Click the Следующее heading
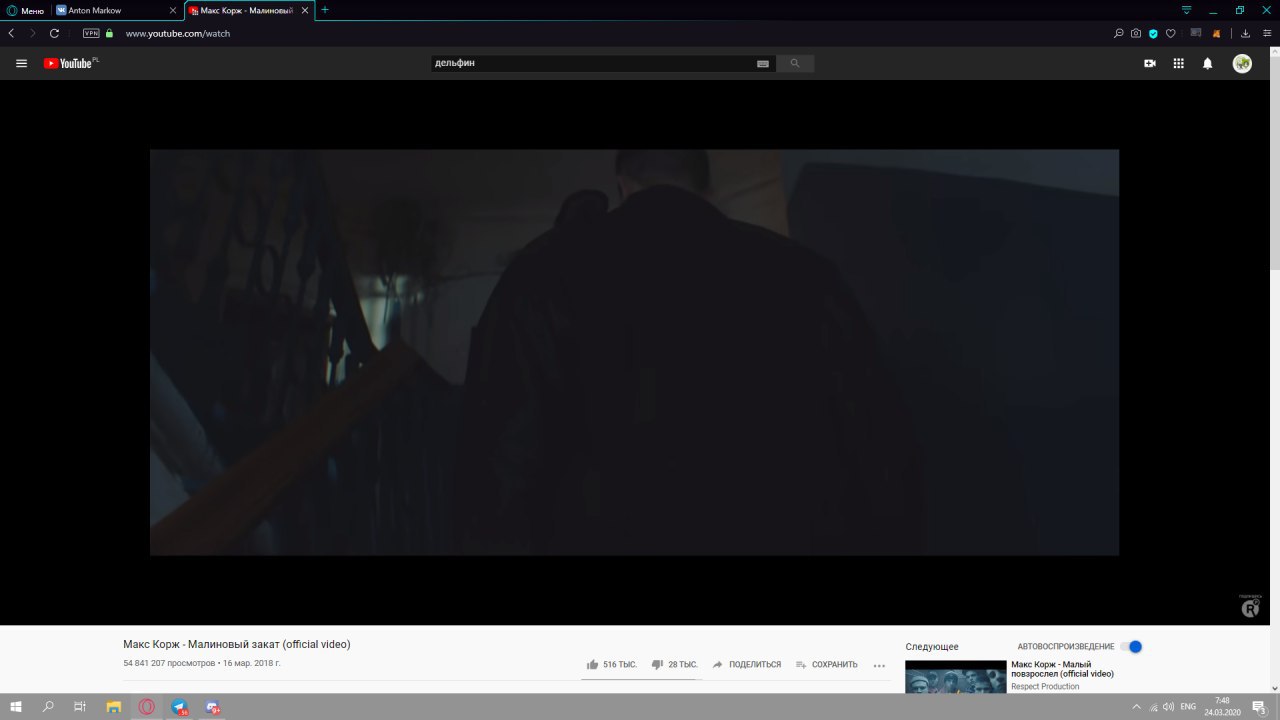 pos(932,647)
